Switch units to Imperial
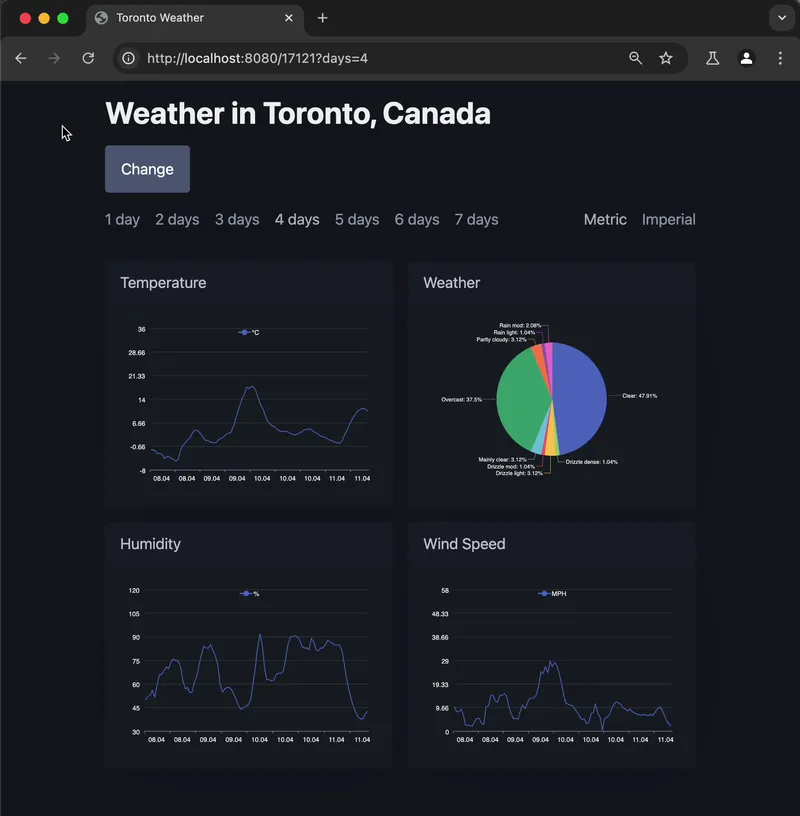Screen dimensions: 800x816 point(669,219)
